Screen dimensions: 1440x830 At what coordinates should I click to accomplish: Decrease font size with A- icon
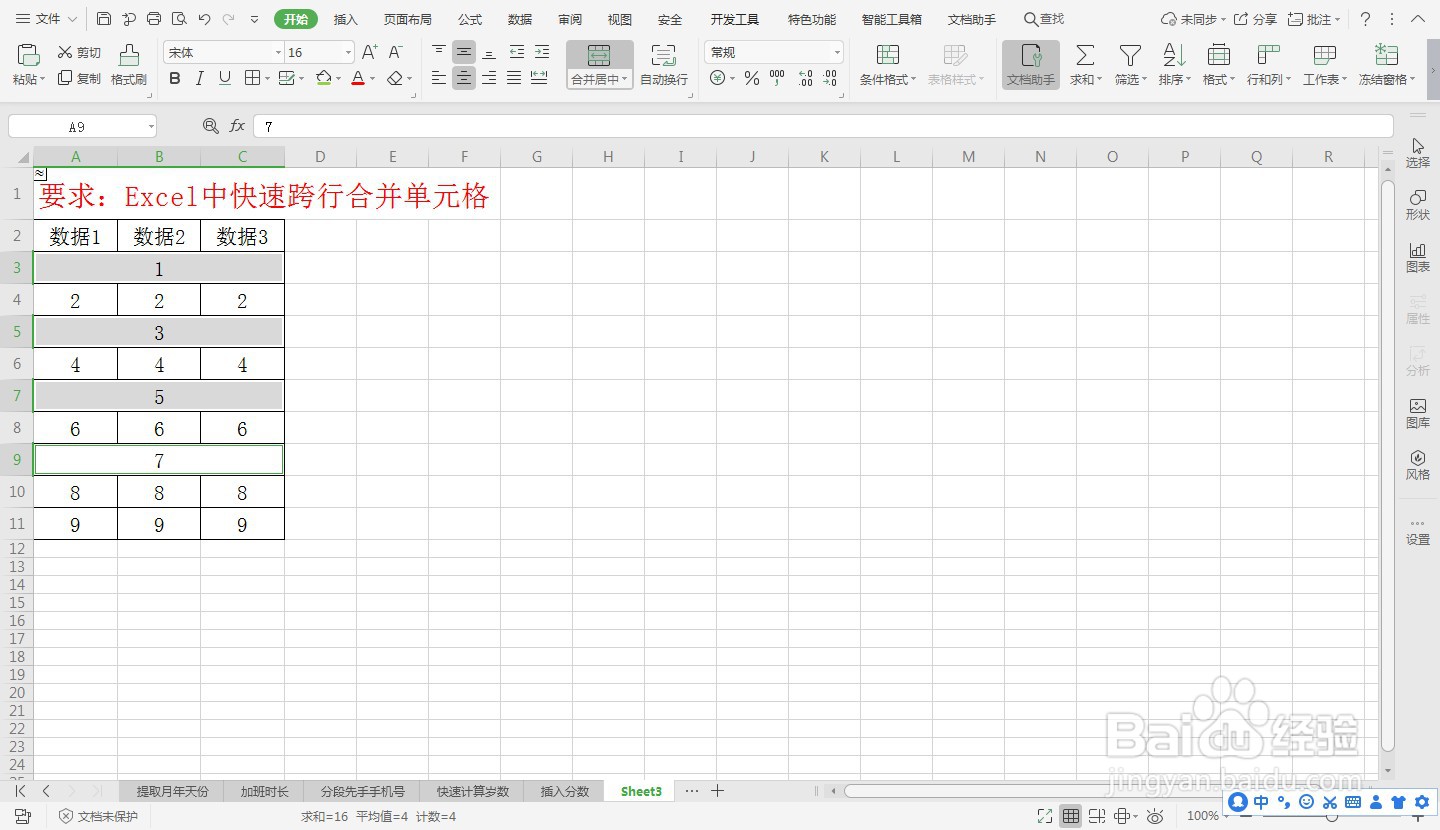click(396, 52)
